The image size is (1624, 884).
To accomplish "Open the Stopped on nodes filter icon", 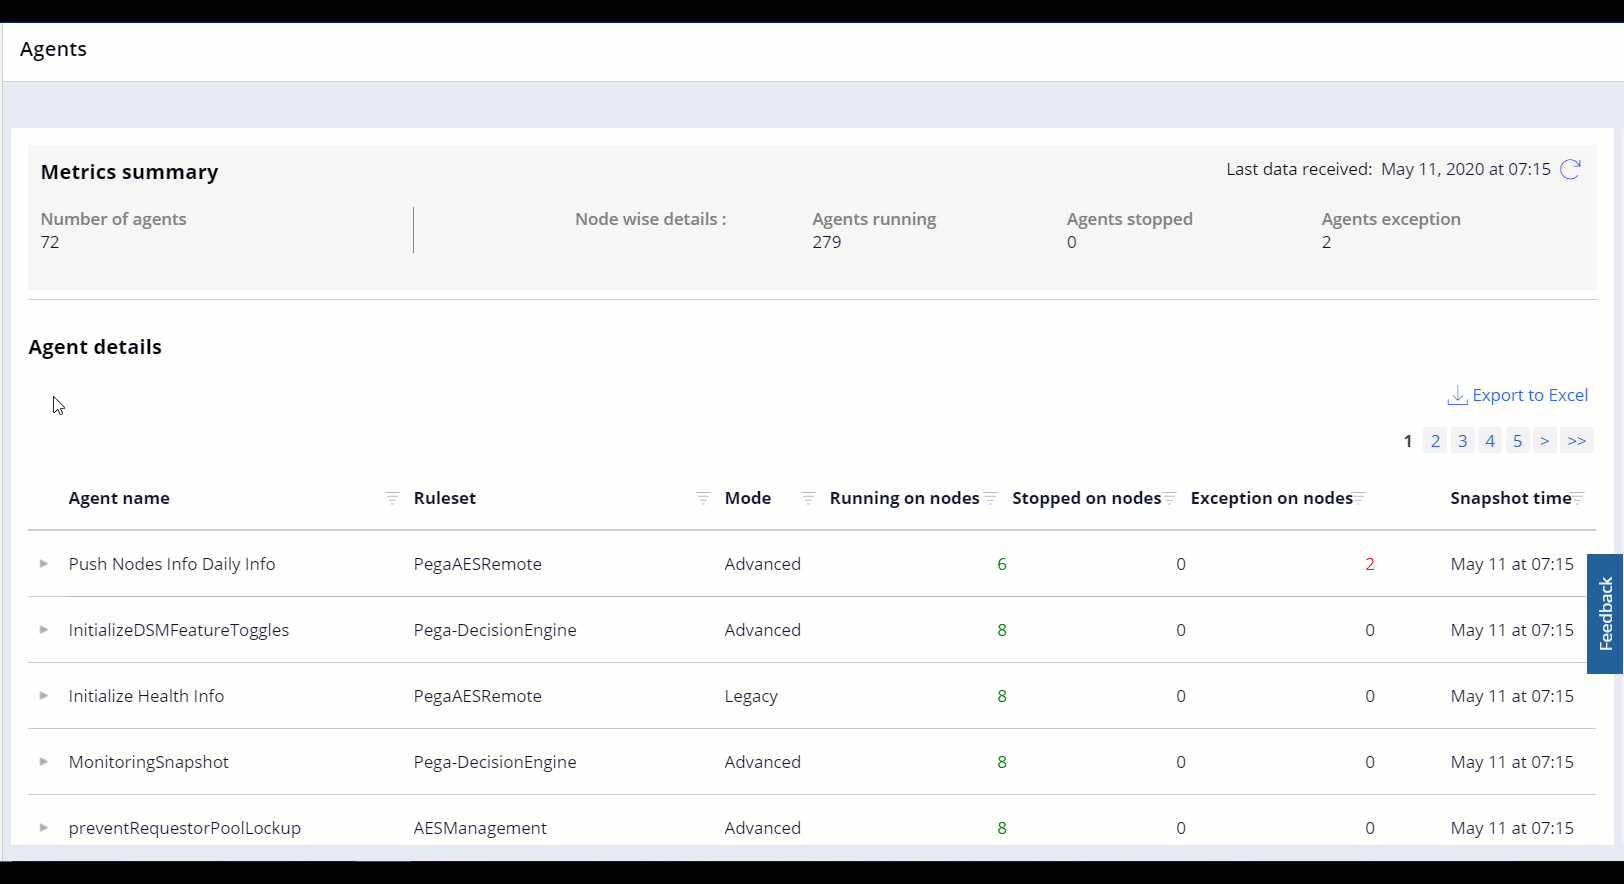I will [1169, 498].
